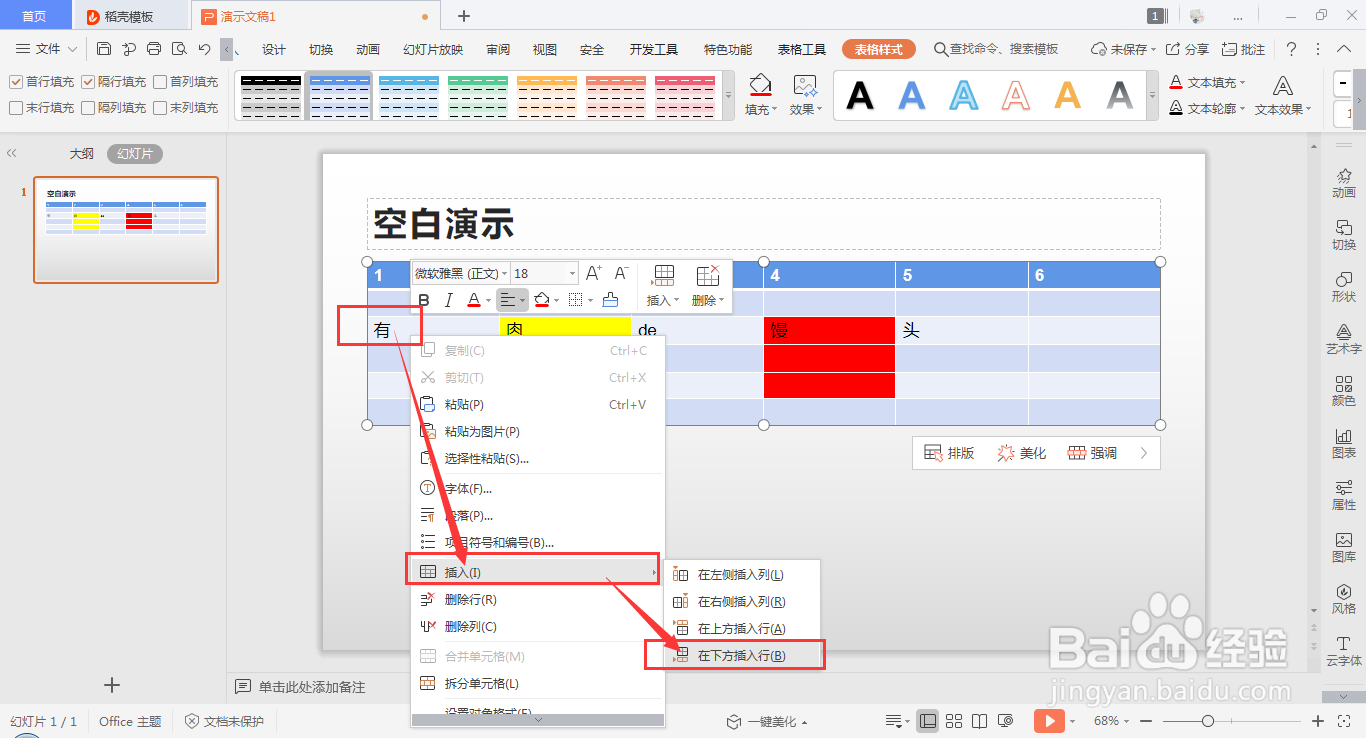Select 在下方插入行(B) submenu item

pyautogui.click(x=744, y=655)
